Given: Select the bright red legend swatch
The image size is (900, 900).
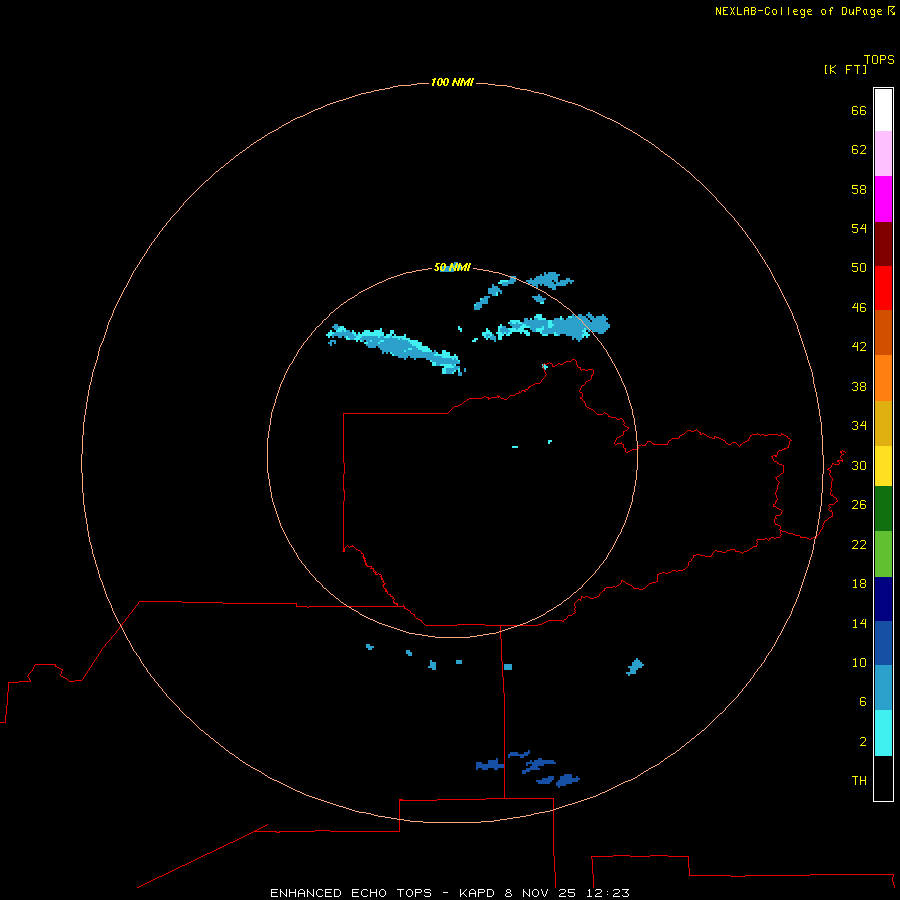Looking at the screenshot, I should click(883, 288).
